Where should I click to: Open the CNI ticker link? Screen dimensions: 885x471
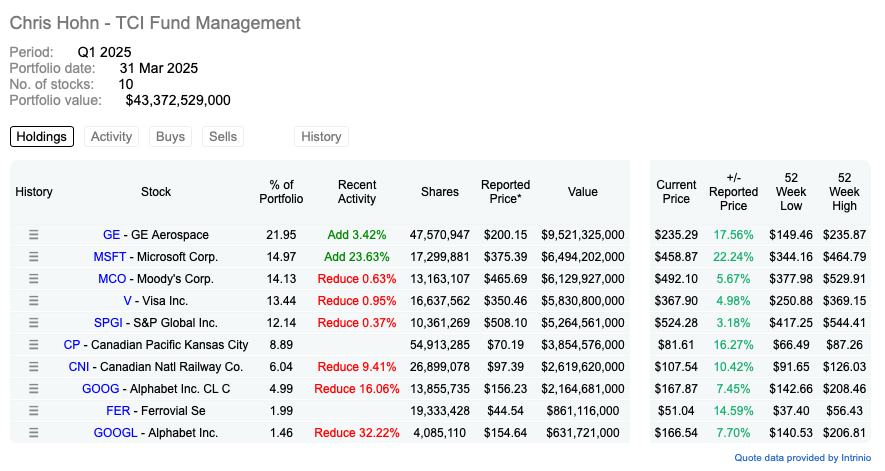[x=78, y=367]
